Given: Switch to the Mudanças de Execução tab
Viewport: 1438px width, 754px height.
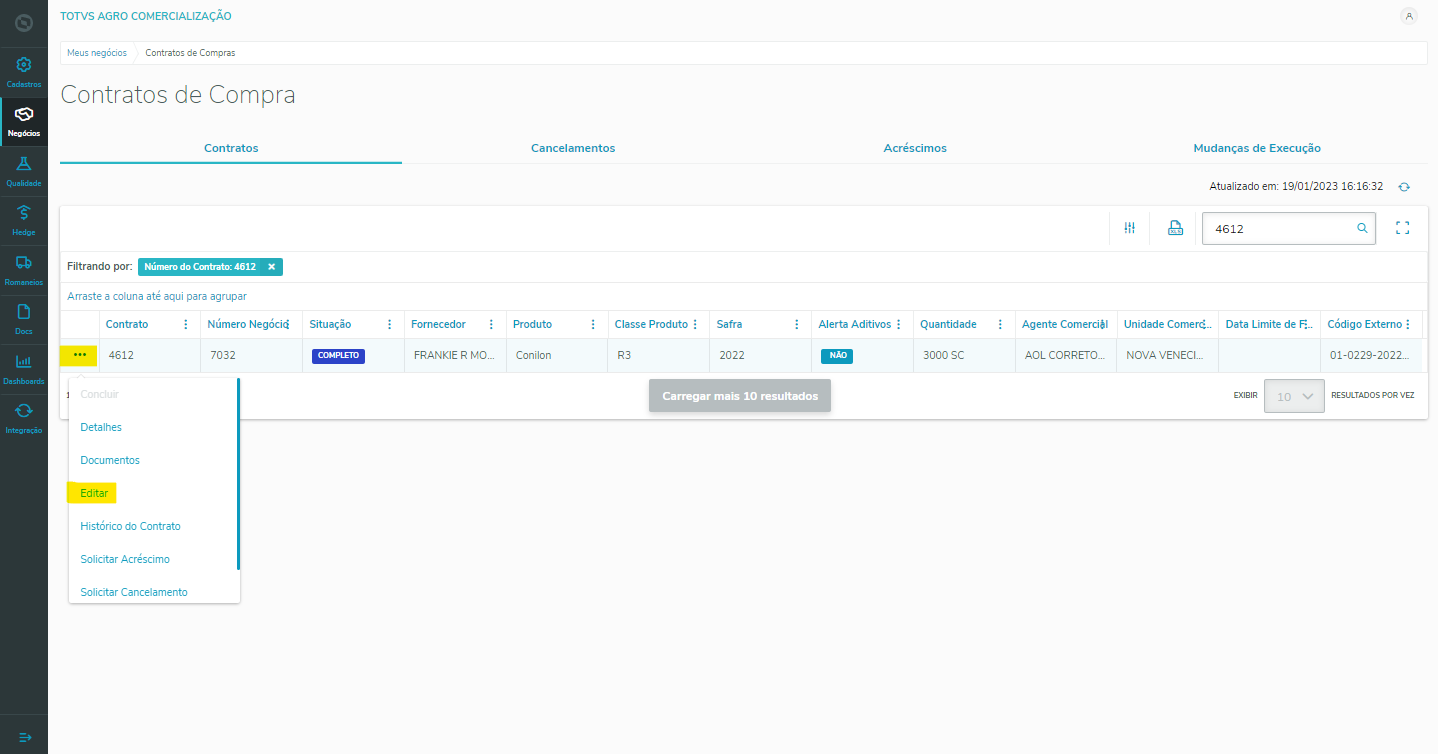Looking at the screenshot, I should 1257,148.
